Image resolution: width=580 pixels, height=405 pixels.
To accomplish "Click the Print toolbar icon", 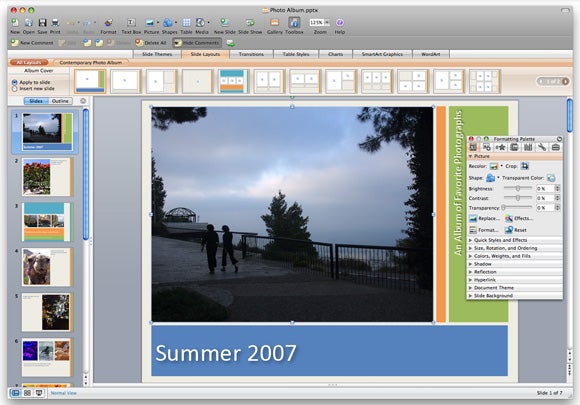I will tap(55, 23).
